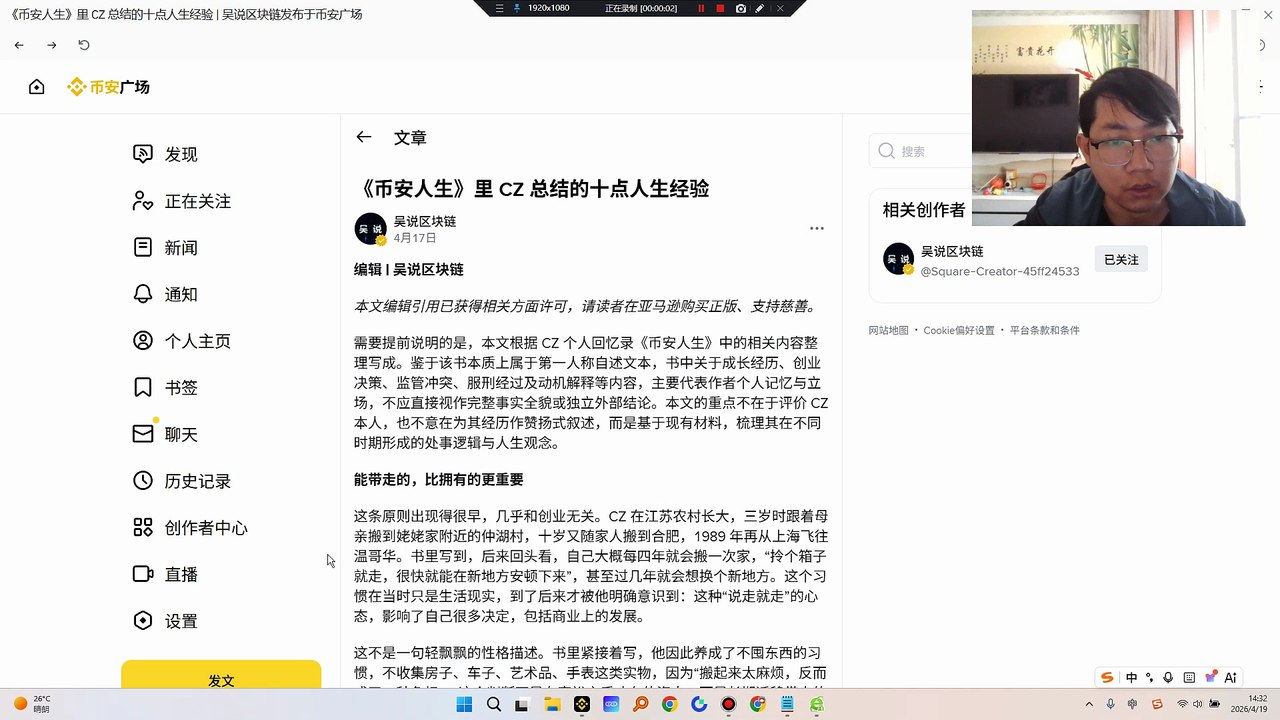Open 新闻 in the sidebar
The width and height of the screenshot is (1280, 720).
(x=166, y=247)
